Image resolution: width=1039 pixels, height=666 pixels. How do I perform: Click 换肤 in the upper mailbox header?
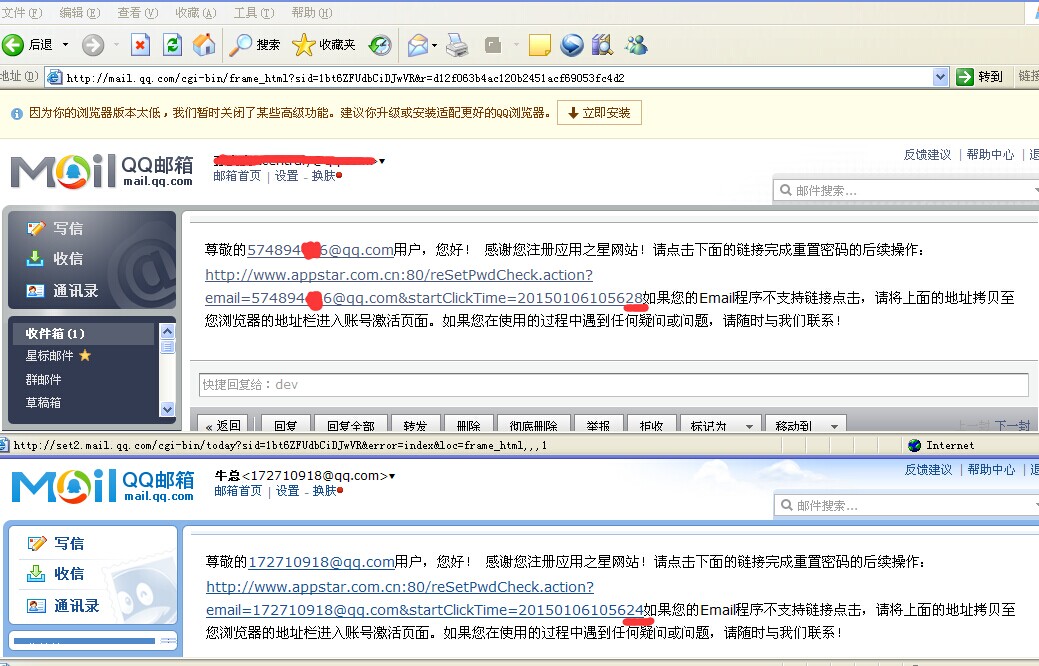tap(323, 176)
